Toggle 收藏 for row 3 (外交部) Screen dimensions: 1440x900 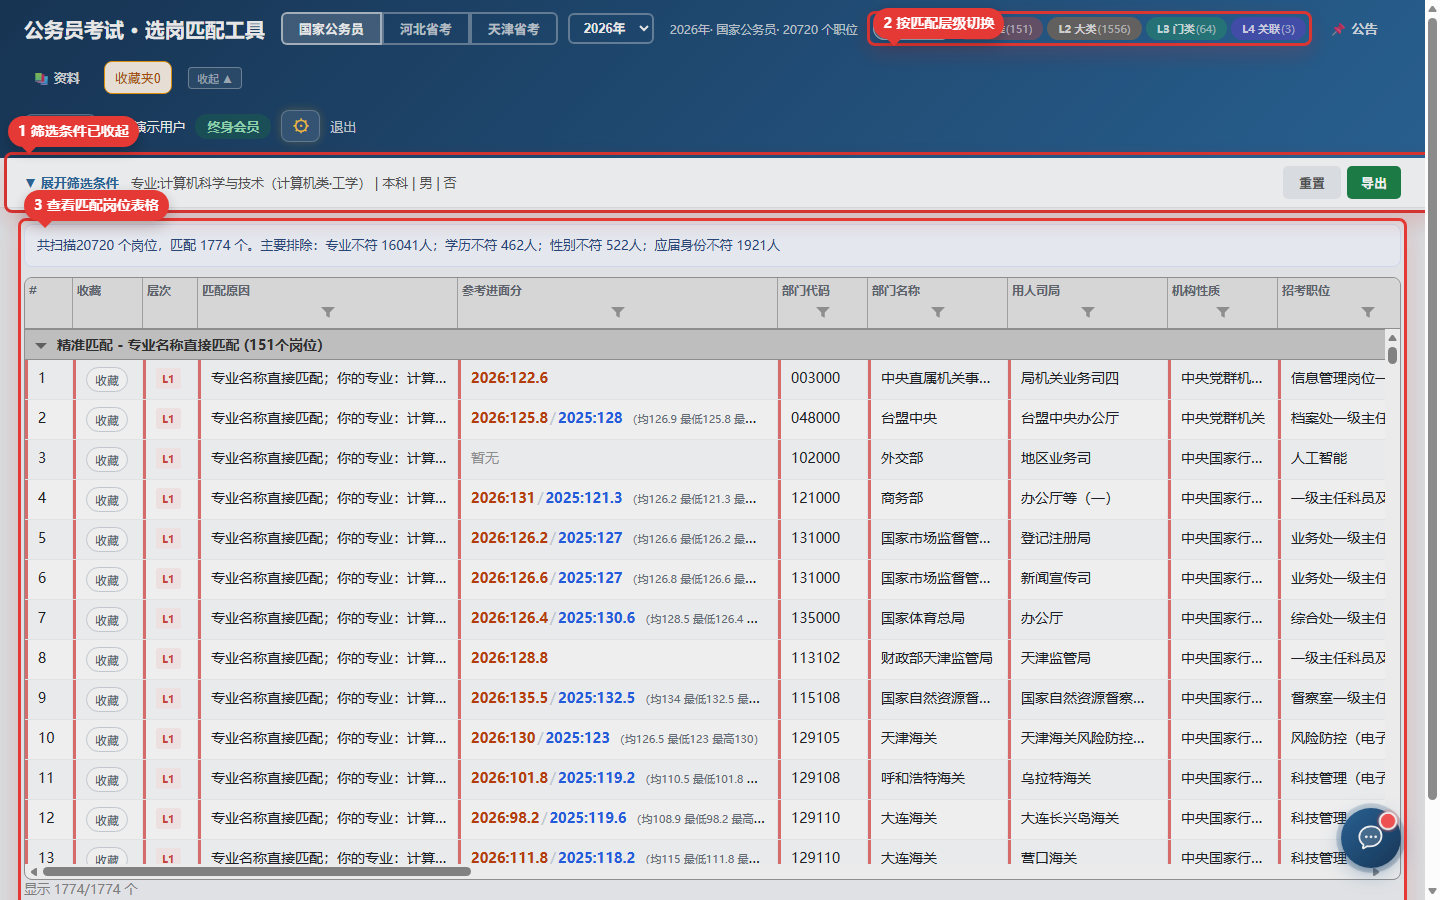coord(107,460)
